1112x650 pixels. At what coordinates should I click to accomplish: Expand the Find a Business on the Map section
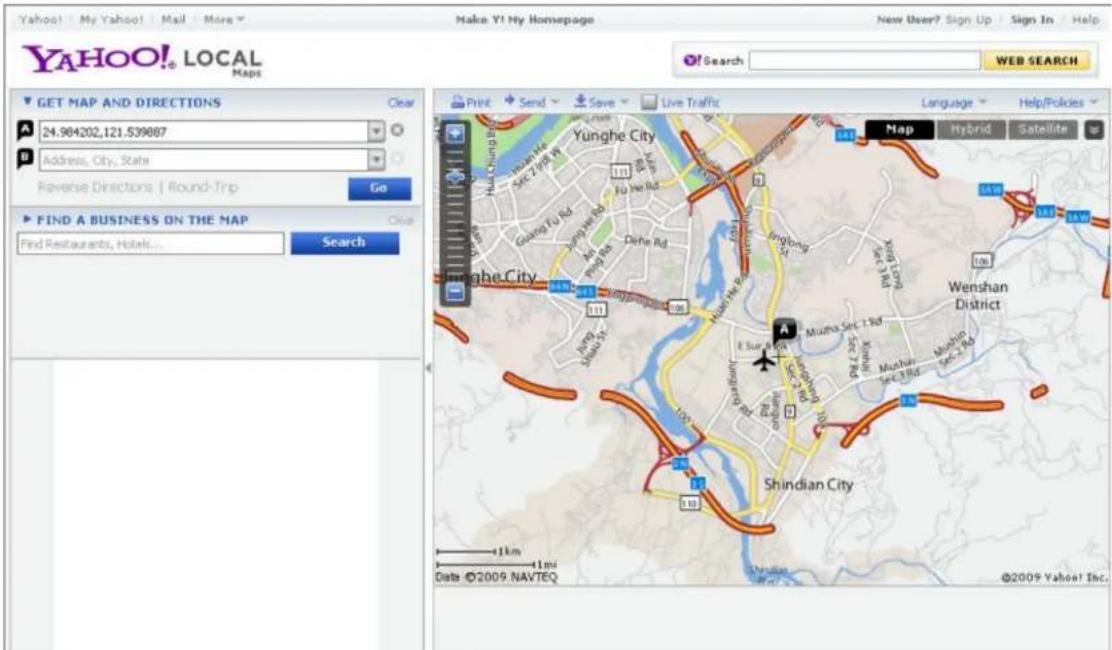(x=27, y=220)
